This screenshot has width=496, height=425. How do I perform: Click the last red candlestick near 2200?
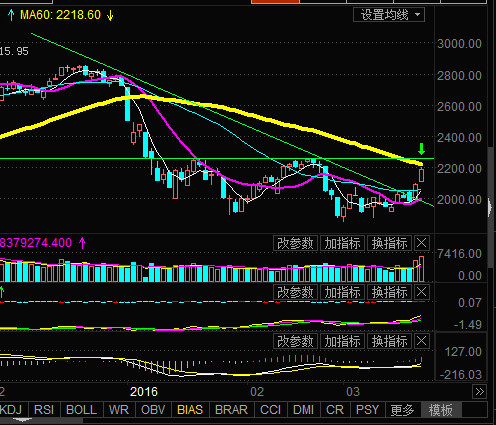click(421, 175)
